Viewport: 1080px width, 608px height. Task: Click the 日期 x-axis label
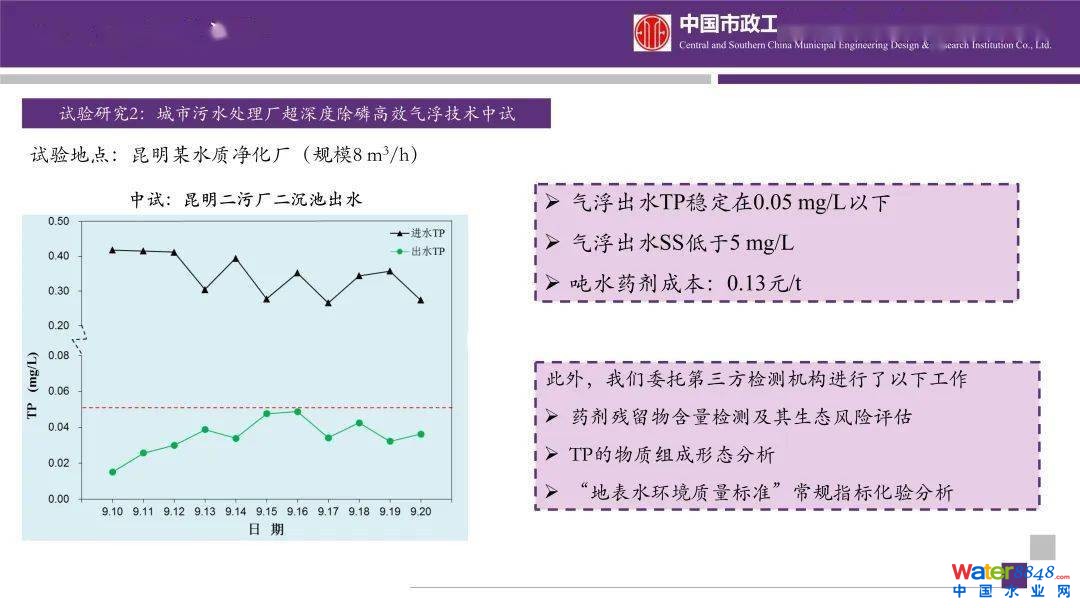pyautogui.click(x=265, y=529)
